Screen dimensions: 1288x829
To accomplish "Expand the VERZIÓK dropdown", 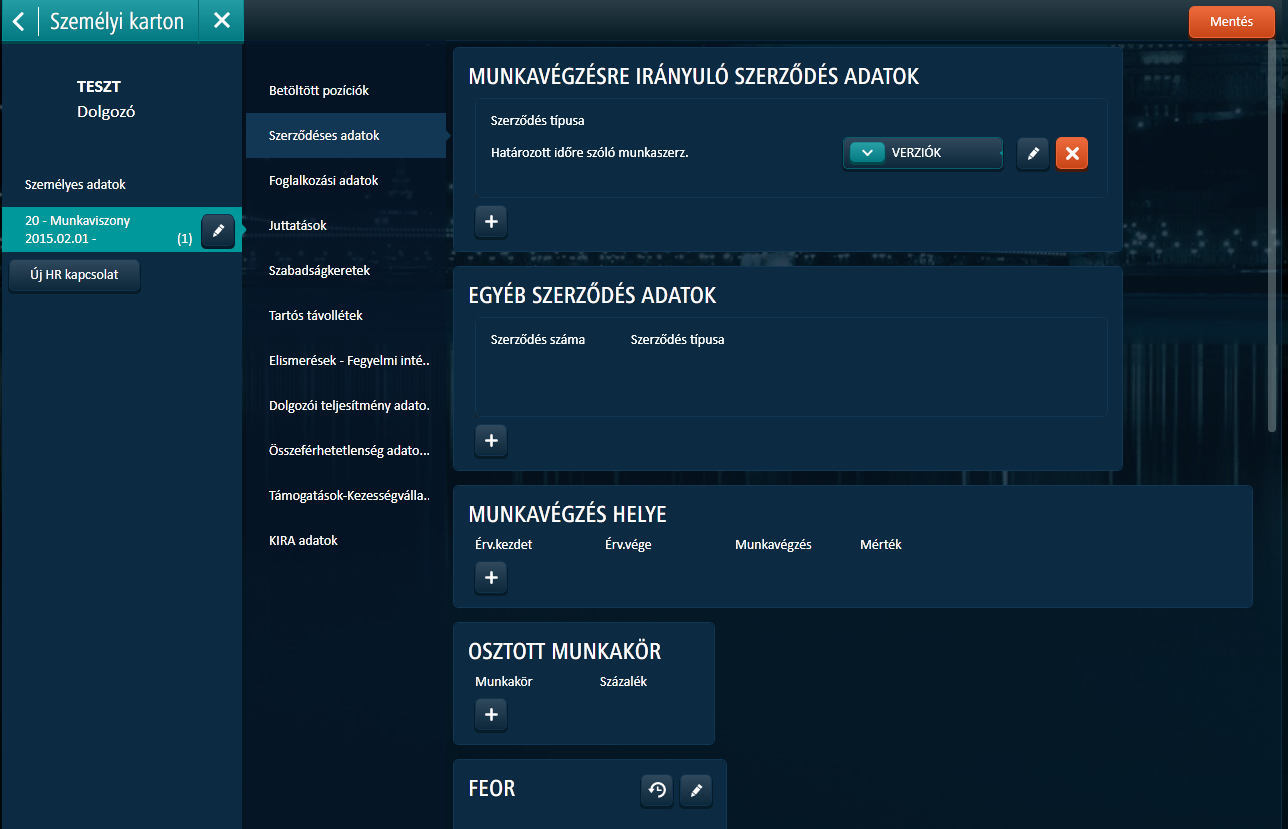I will [x=923, y=153].
